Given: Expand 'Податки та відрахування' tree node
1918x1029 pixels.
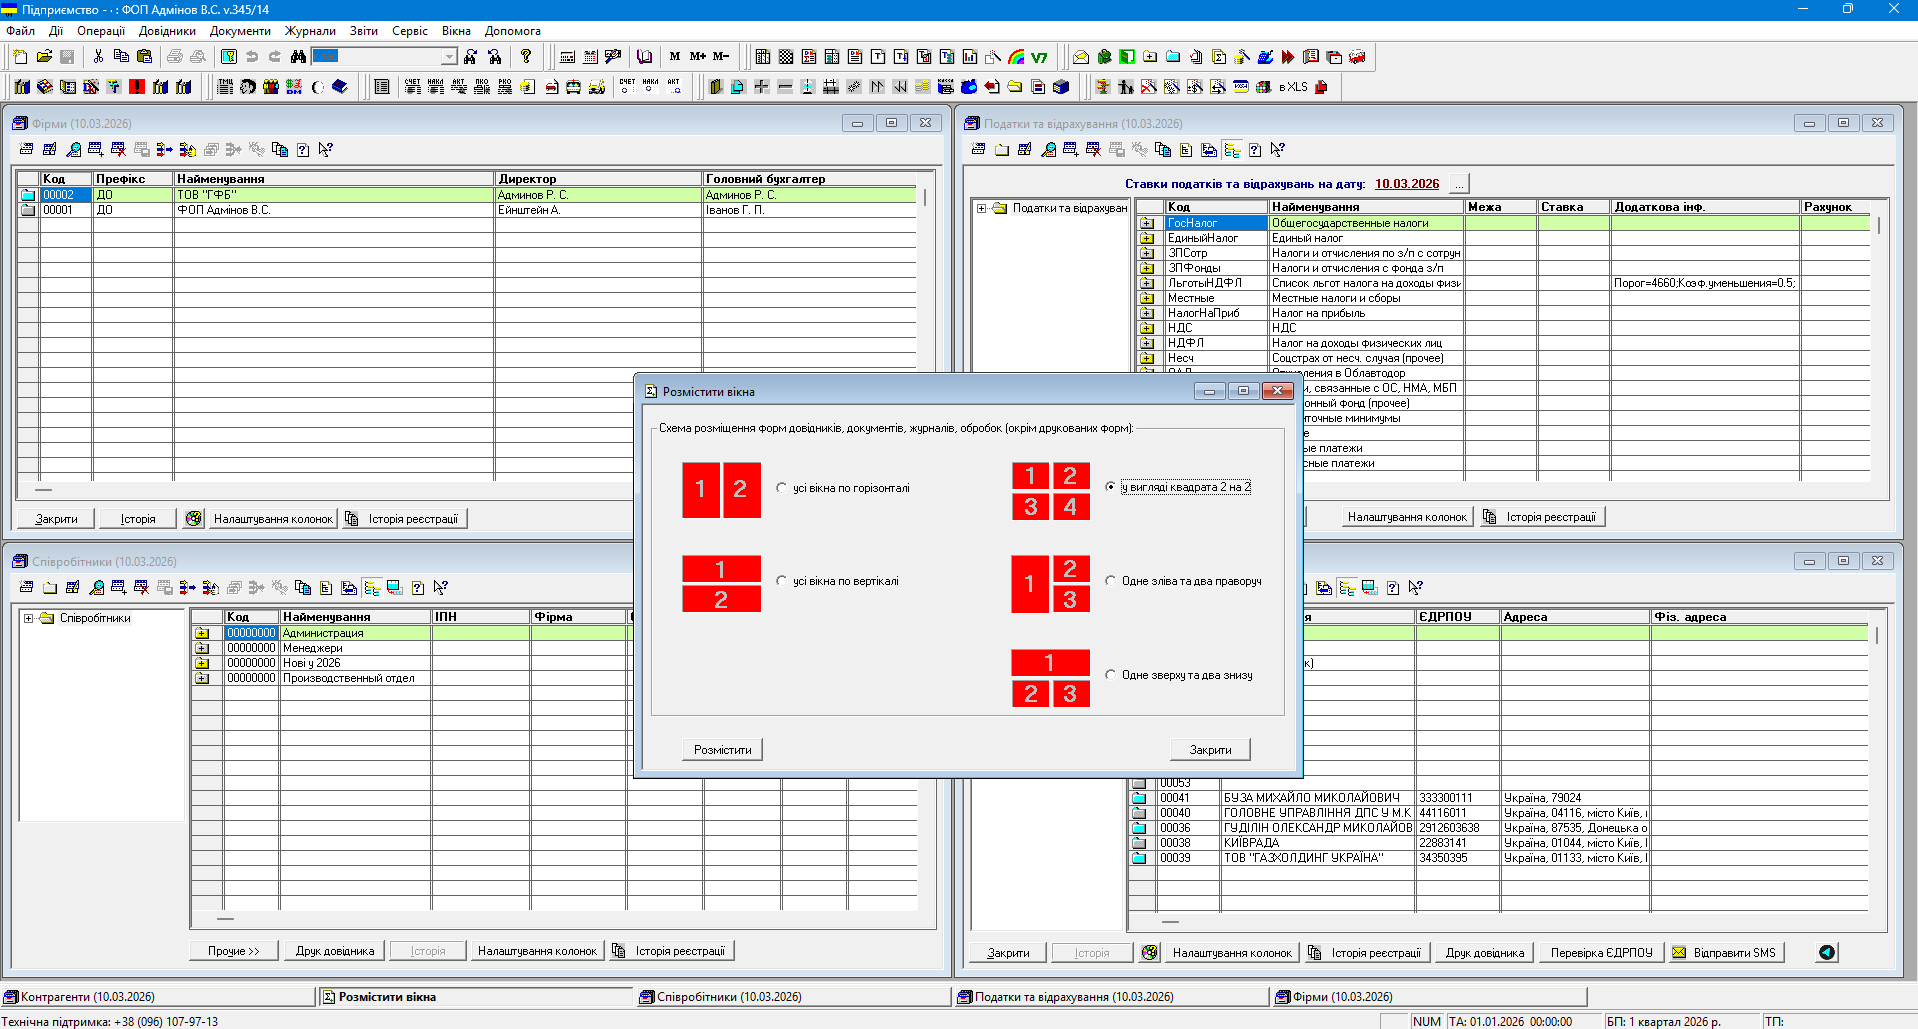Looking at the screenshot, I should pos(982,208).
